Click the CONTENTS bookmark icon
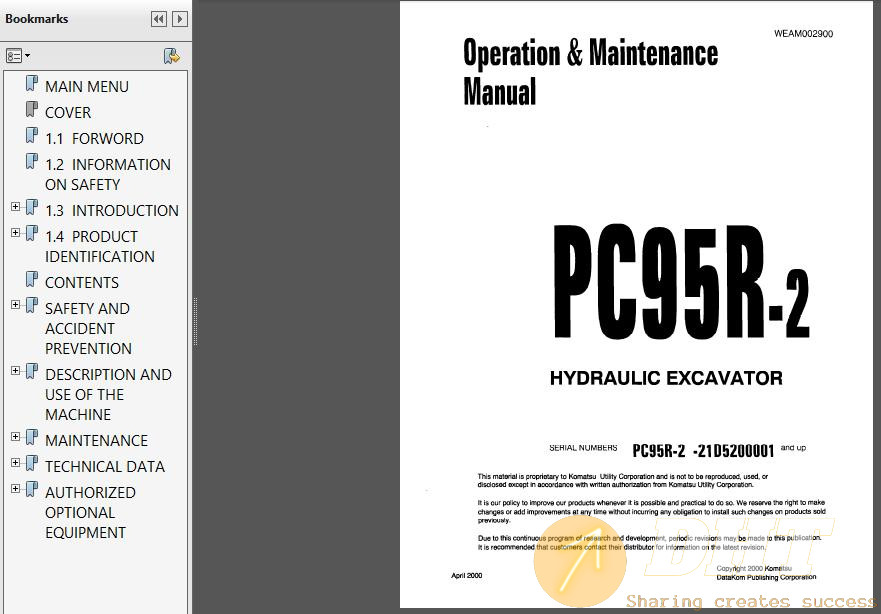This screenshot has width=881, height=614. pos(32,279)
